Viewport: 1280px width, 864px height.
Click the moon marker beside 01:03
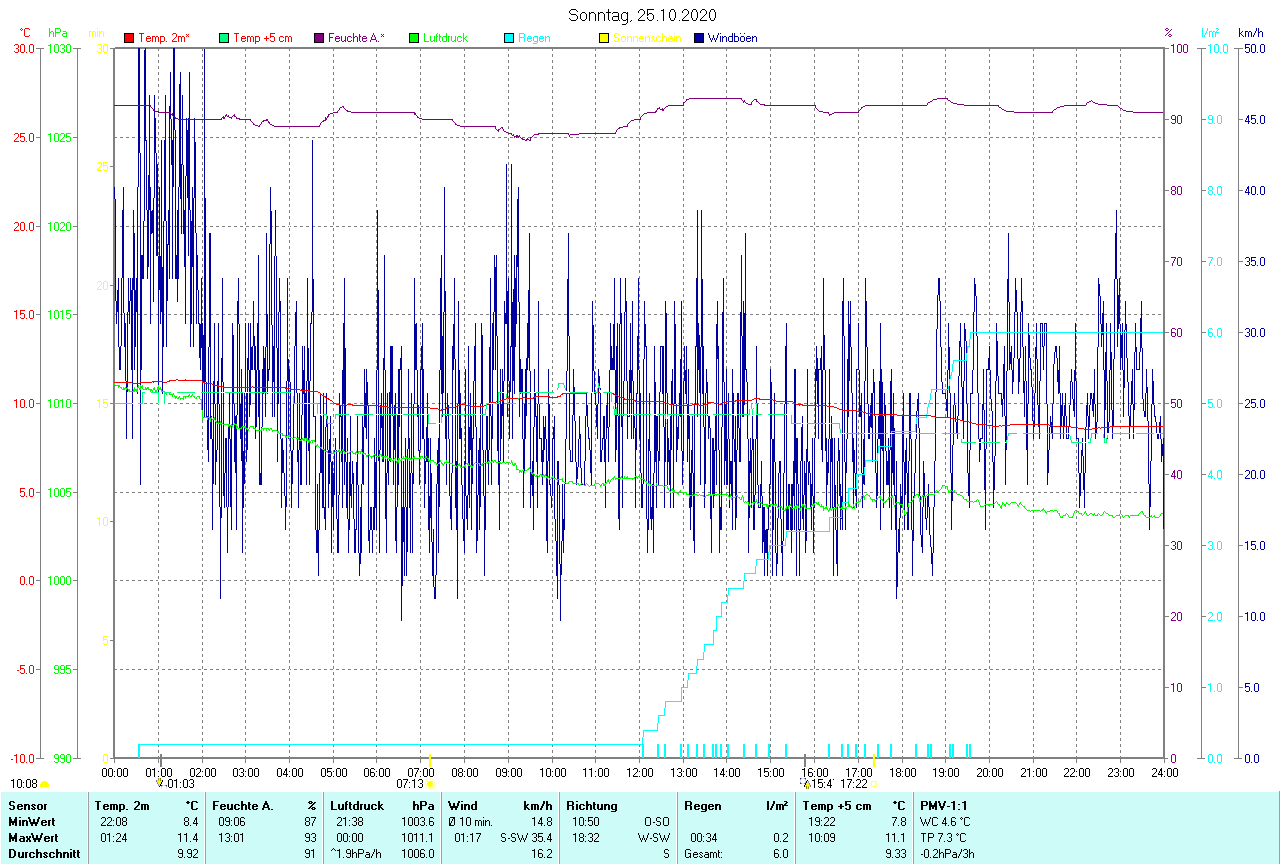point(159,784)
